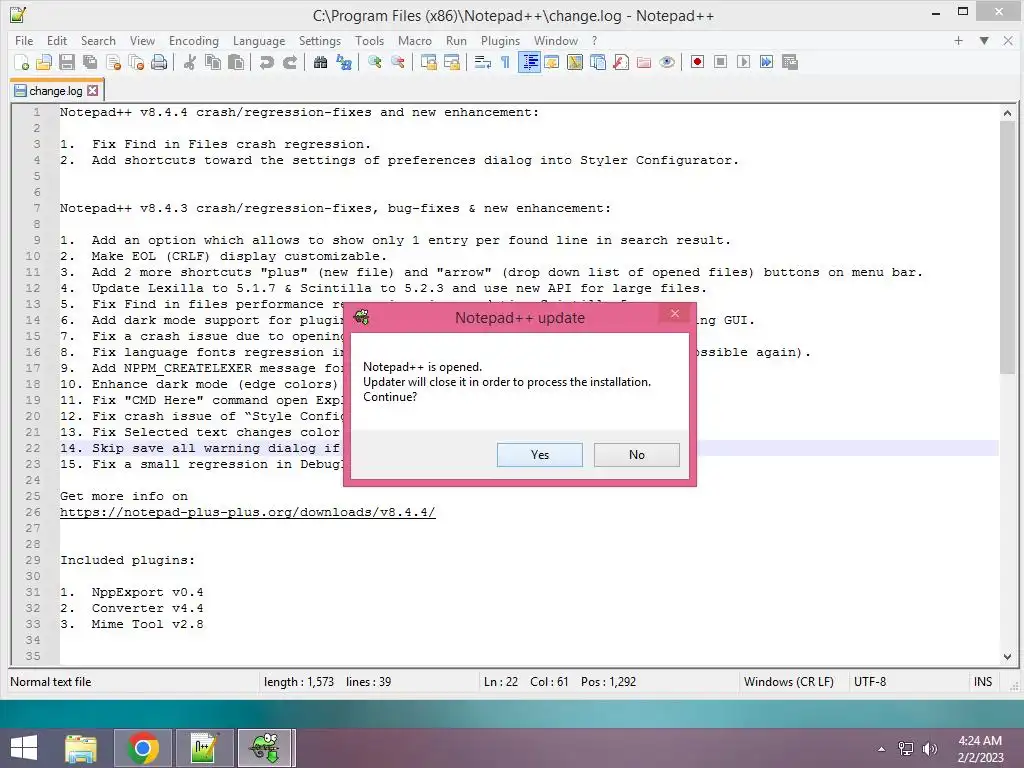The height and width of the screenshot is (768, 1024).
Task: Select the change.log tab
Action: [x=56, y=91]
